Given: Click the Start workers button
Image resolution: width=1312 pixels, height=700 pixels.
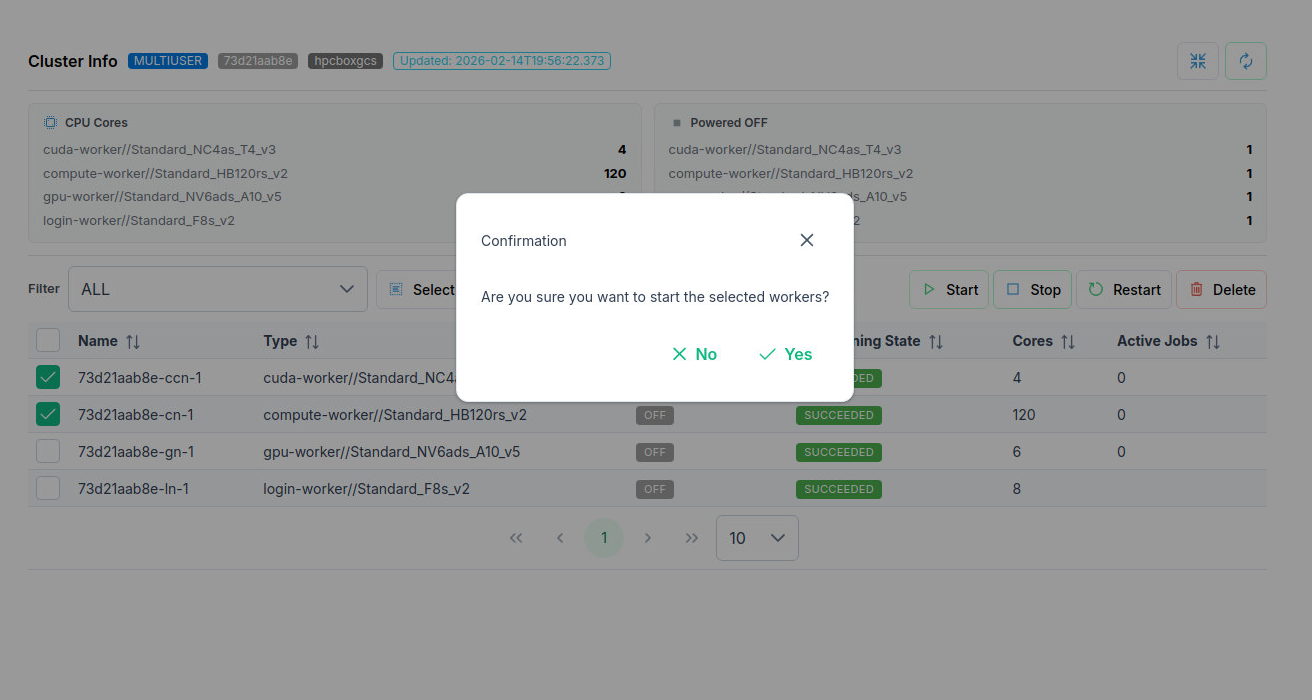Looking at the screenshot, I should pos(949,289).
